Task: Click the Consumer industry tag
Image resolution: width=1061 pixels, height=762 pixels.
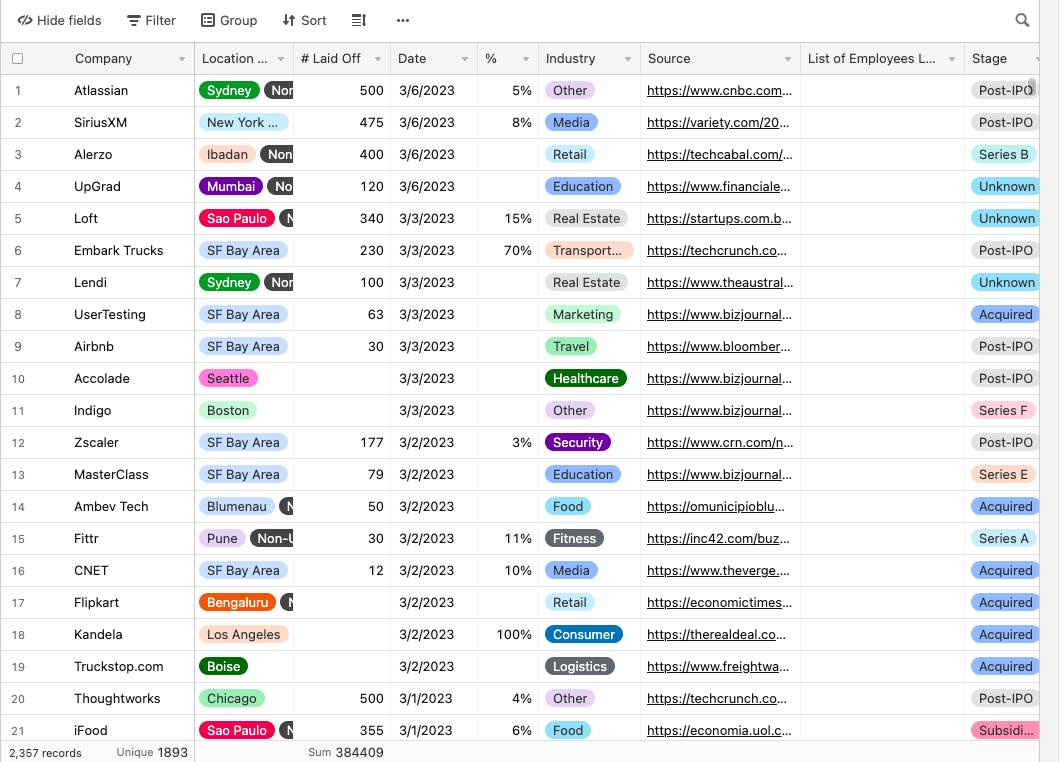Action: [583, 635]
